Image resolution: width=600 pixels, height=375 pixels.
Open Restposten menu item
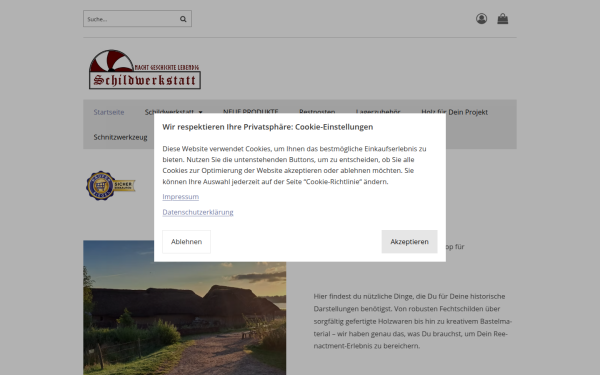[317, 111]
